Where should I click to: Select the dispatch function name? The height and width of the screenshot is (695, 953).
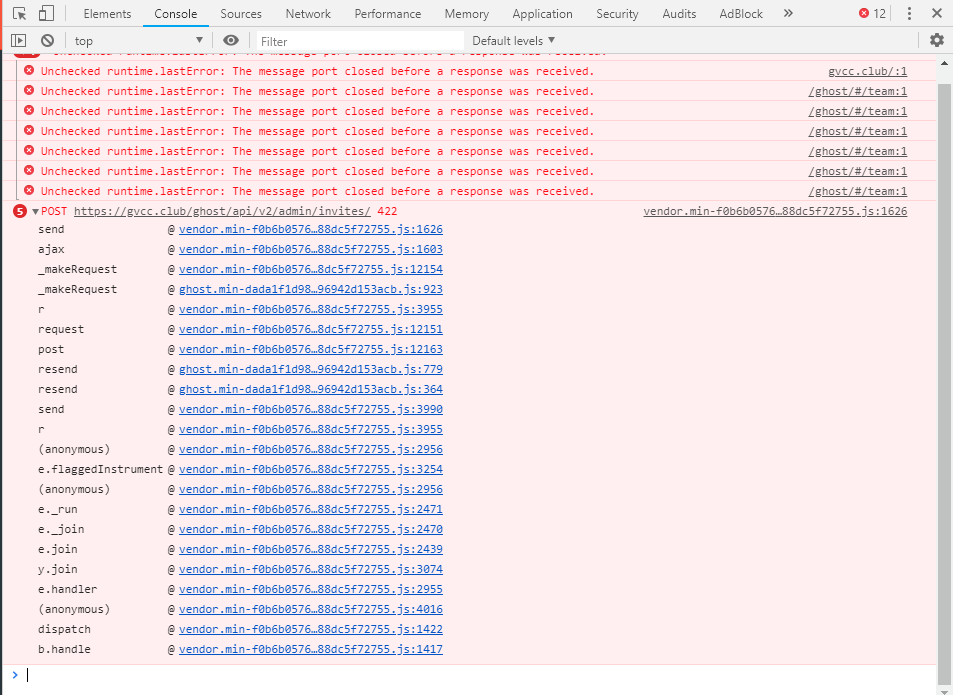coord(64,629)
